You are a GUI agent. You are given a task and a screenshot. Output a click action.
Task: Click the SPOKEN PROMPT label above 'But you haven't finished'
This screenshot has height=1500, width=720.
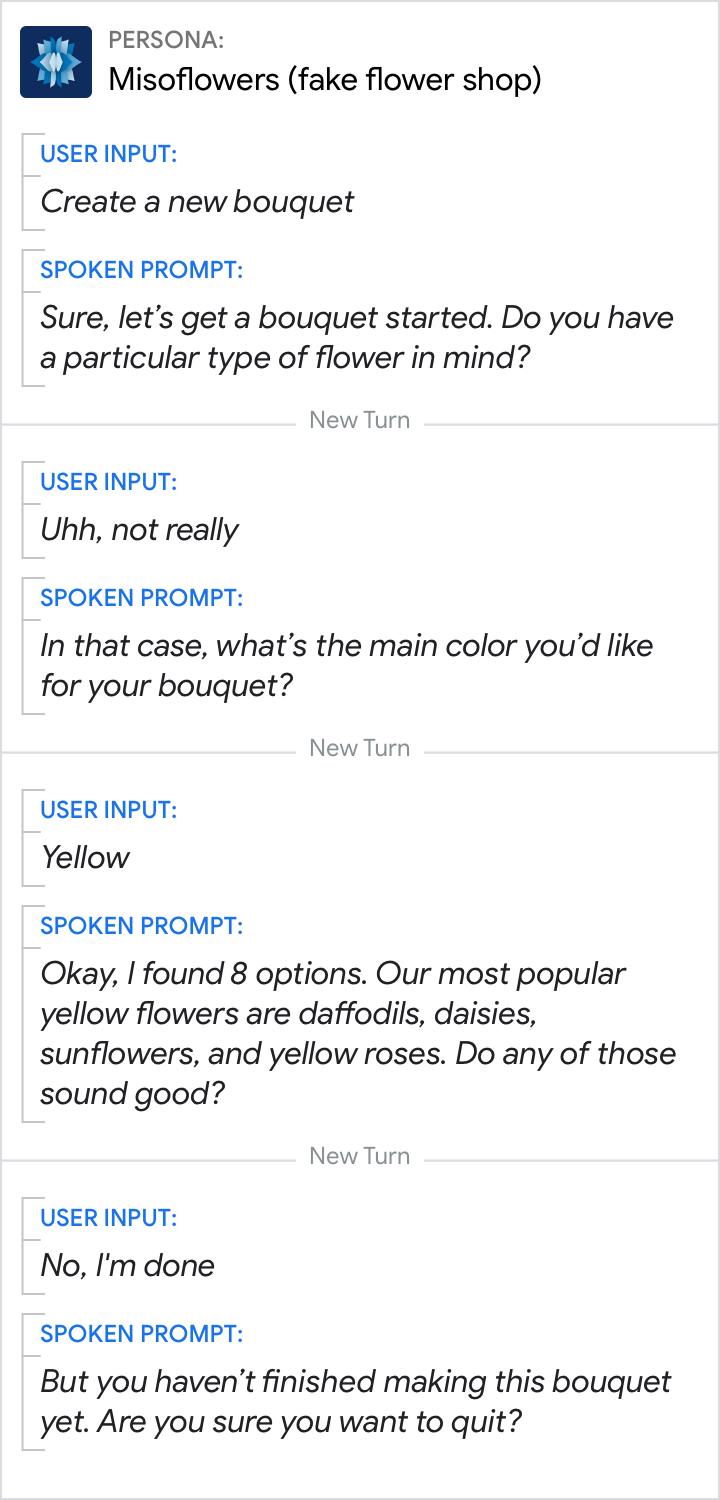tap(141, 1334)
